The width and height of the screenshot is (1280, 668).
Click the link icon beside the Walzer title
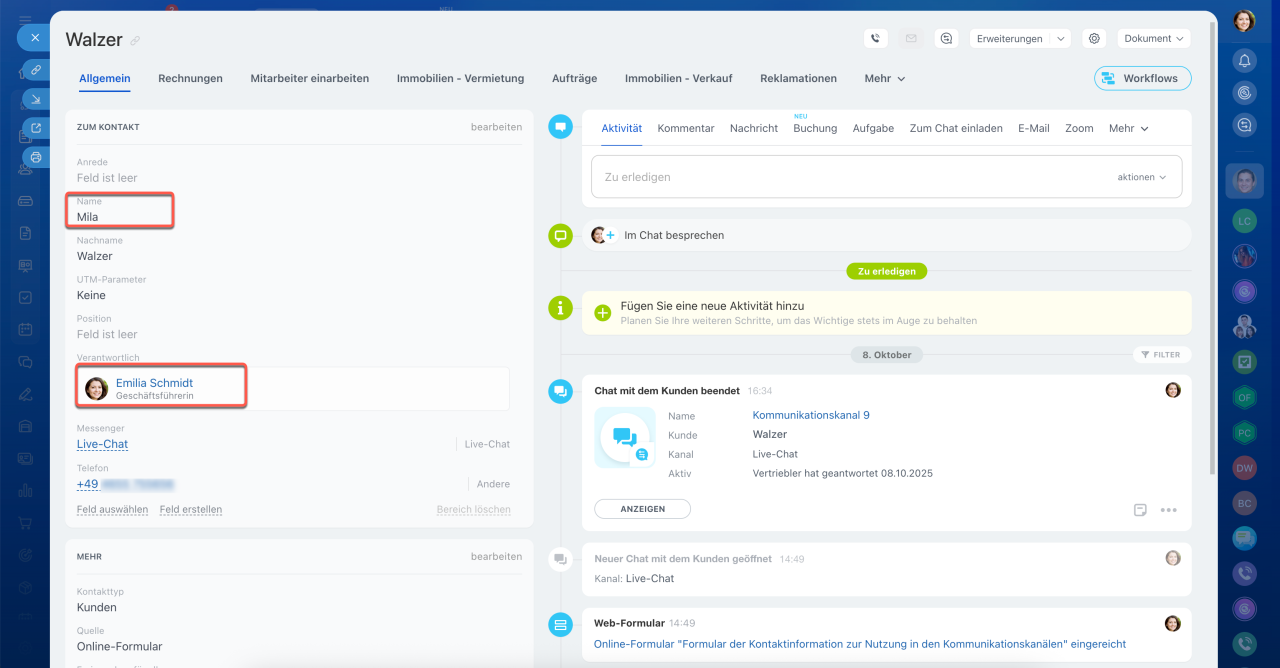[x=136, y=41]
